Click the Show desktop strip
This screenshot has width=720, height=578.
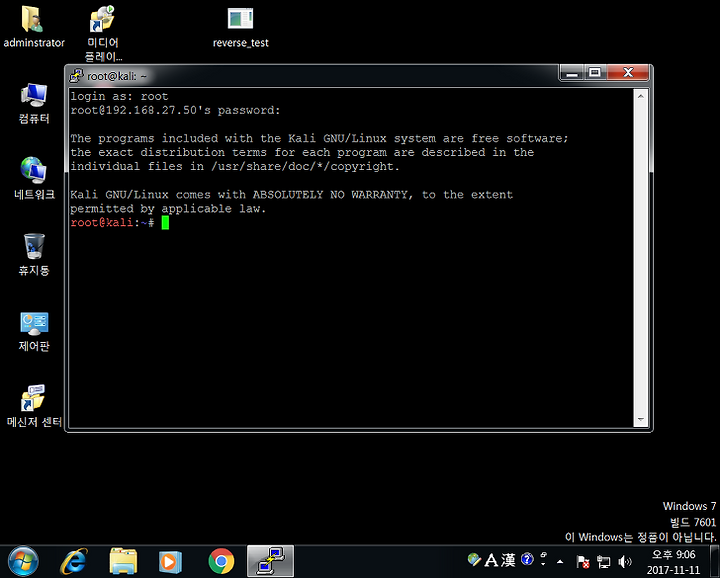point(714,561)
